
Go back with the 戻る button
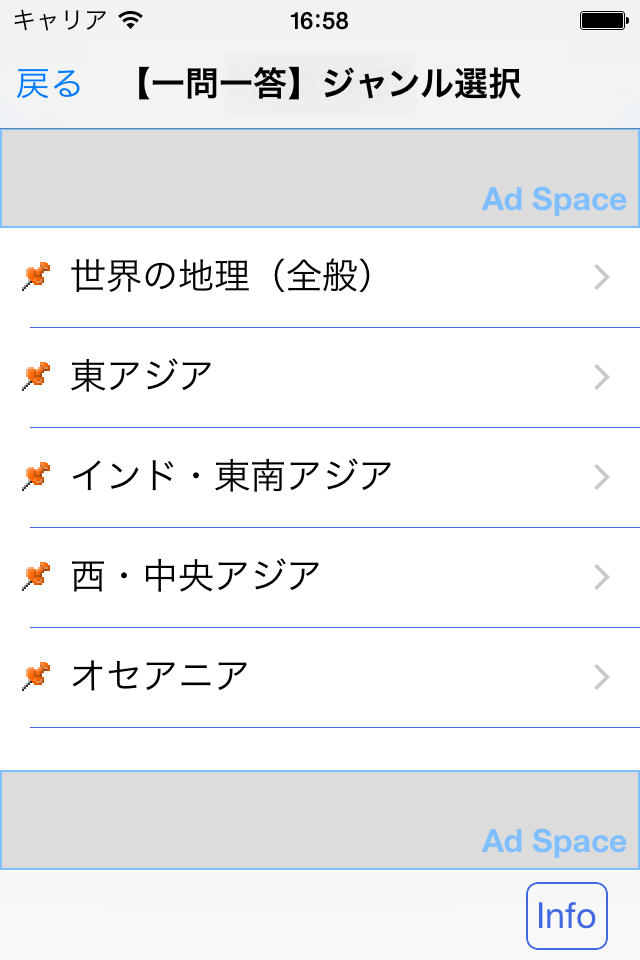click(49, 85)
